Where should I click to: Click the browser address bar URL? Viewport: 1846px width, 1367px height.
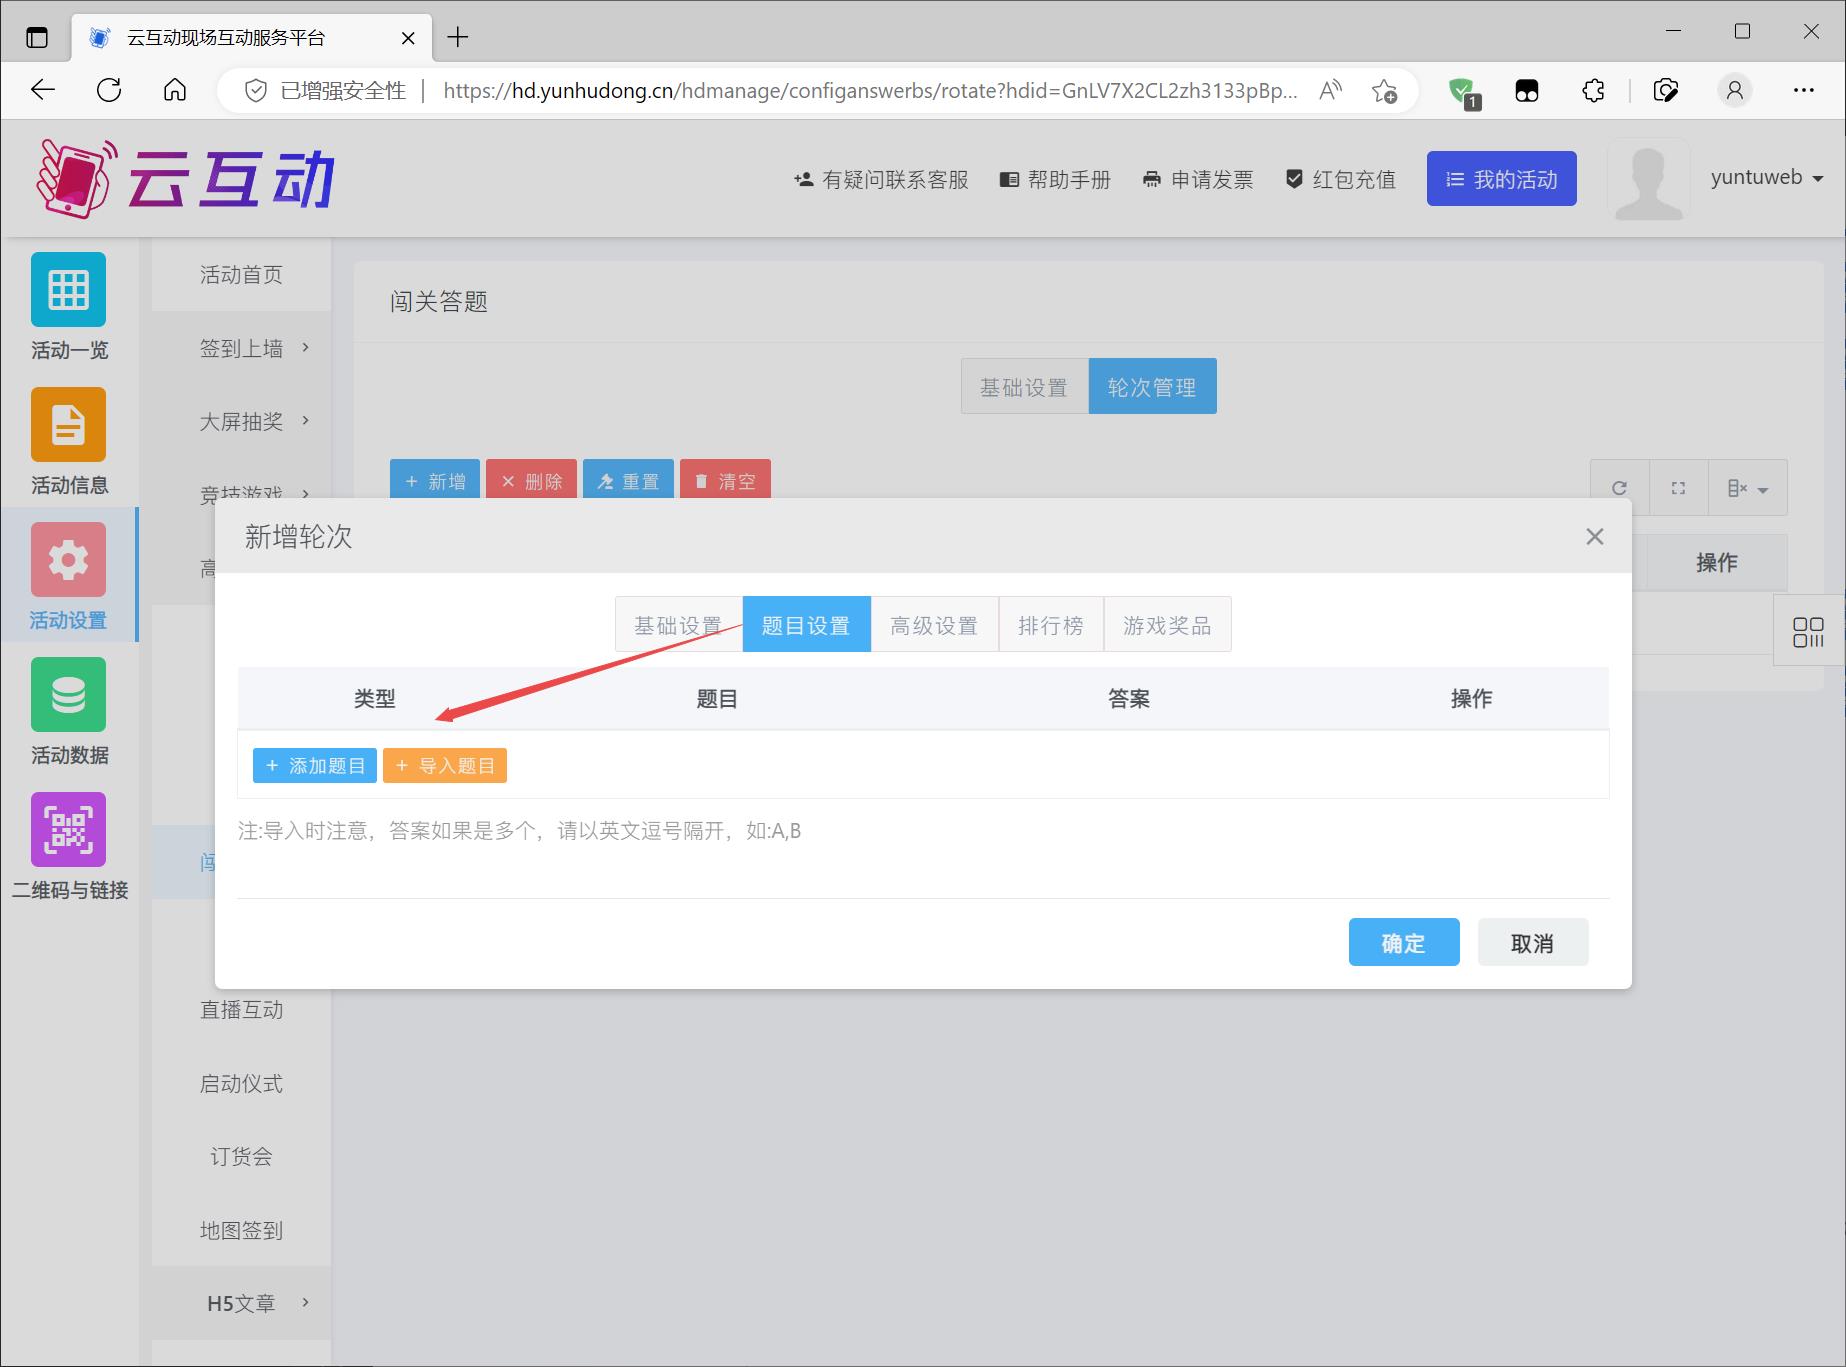point(868,91)
